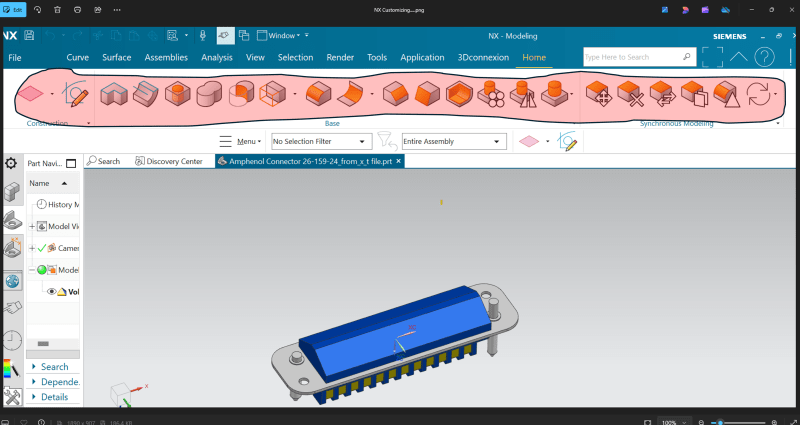
Task: Click the Search tab beside Discovery Center
Action: [104, 161]
